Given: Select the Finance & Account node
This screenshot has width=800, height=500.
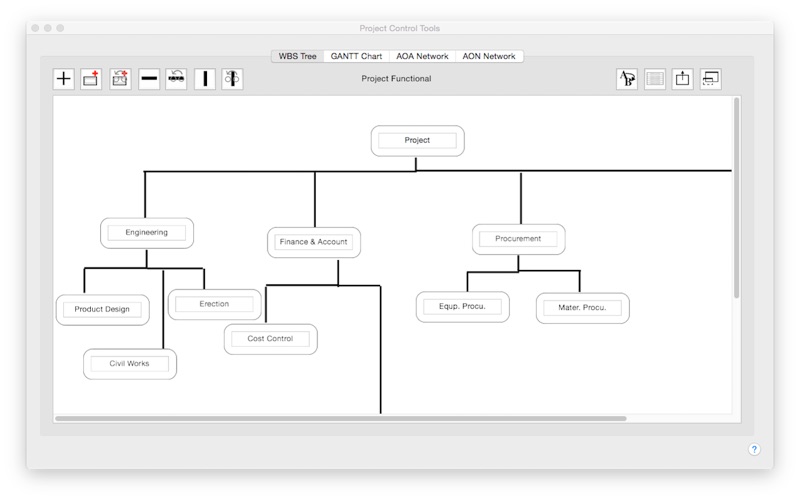Looking at the screenshot, I should tap(314, 242).
